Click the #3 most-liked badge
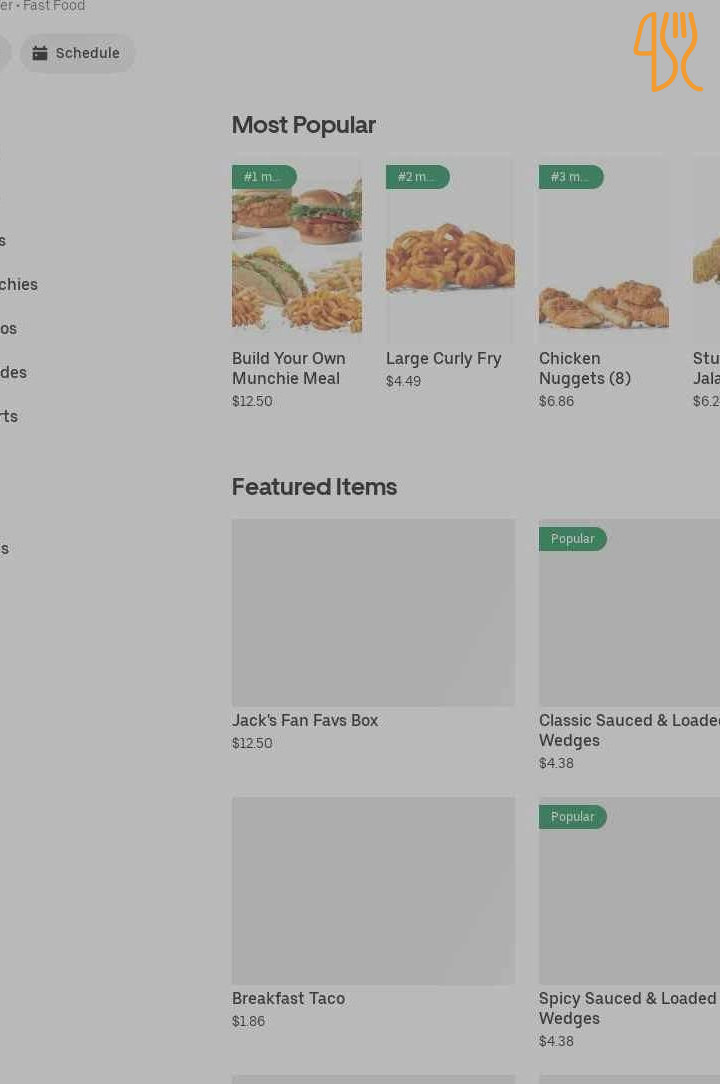 [571, 177]
